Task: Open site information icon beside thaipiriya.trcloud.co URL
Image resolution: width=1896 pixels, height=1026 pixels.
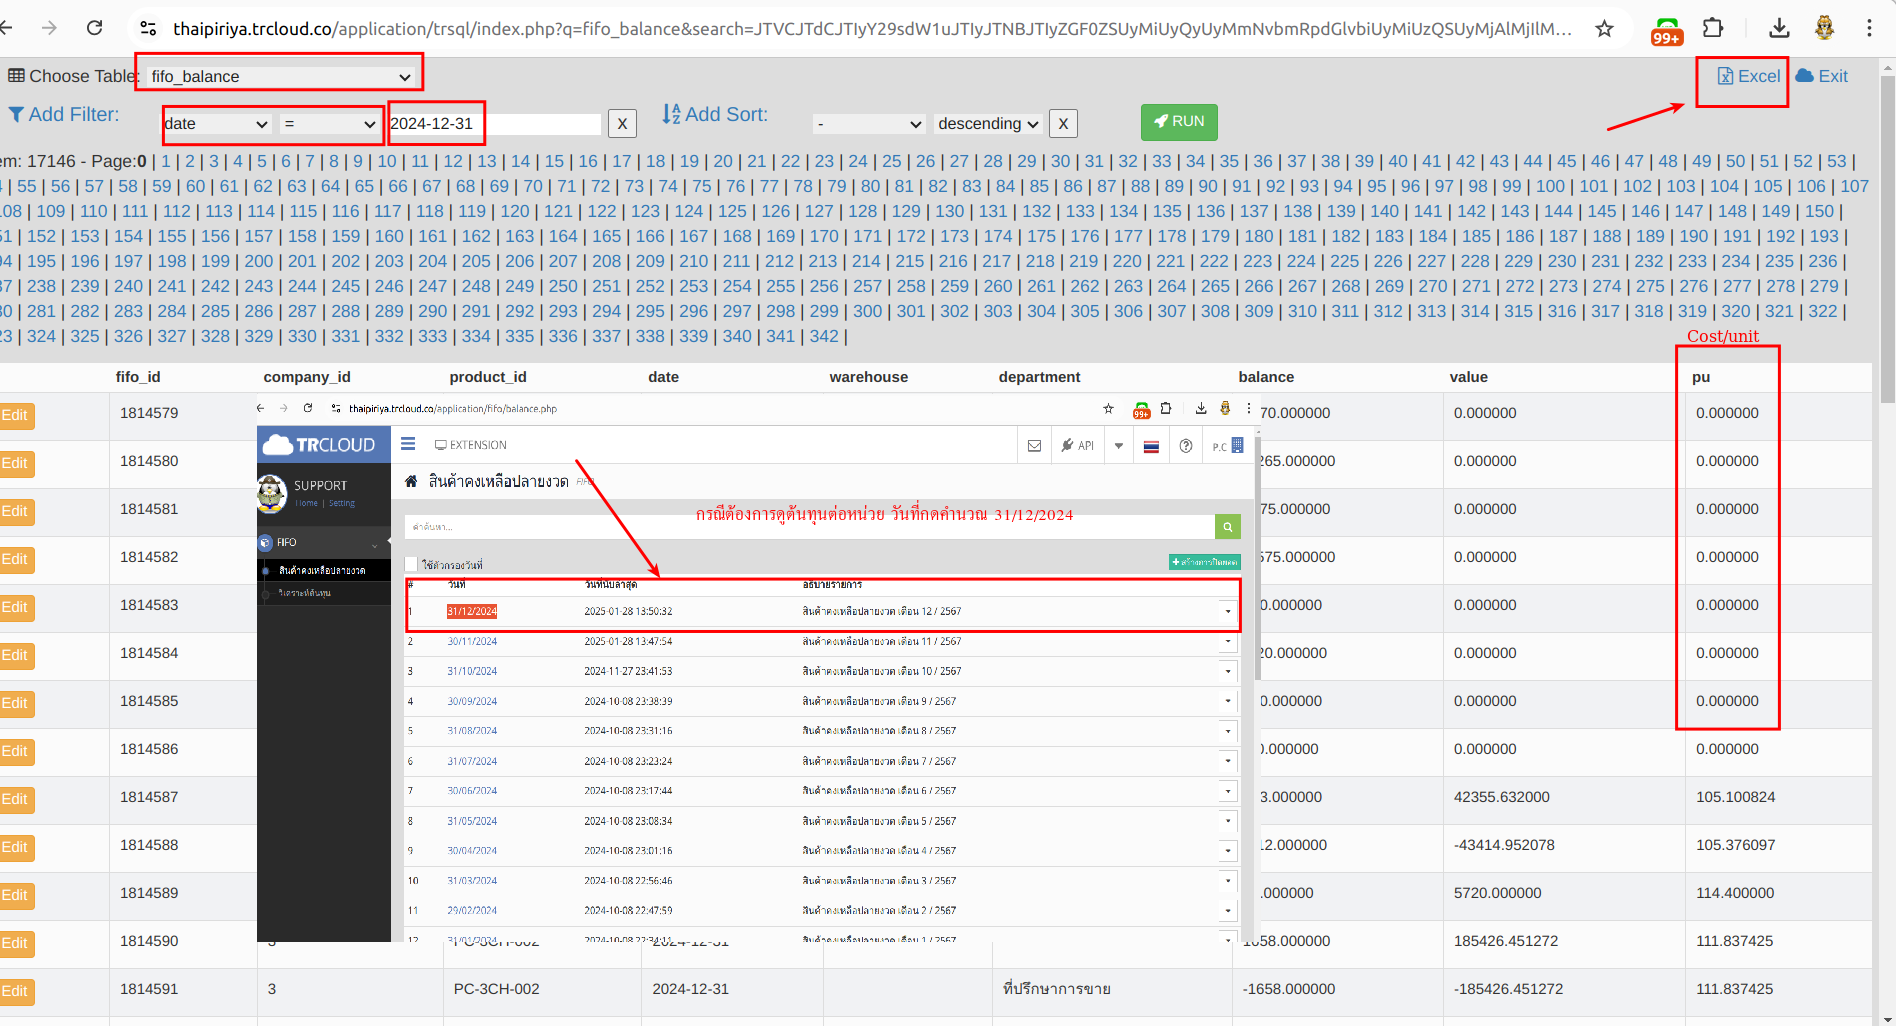Action: click(148, 29)
